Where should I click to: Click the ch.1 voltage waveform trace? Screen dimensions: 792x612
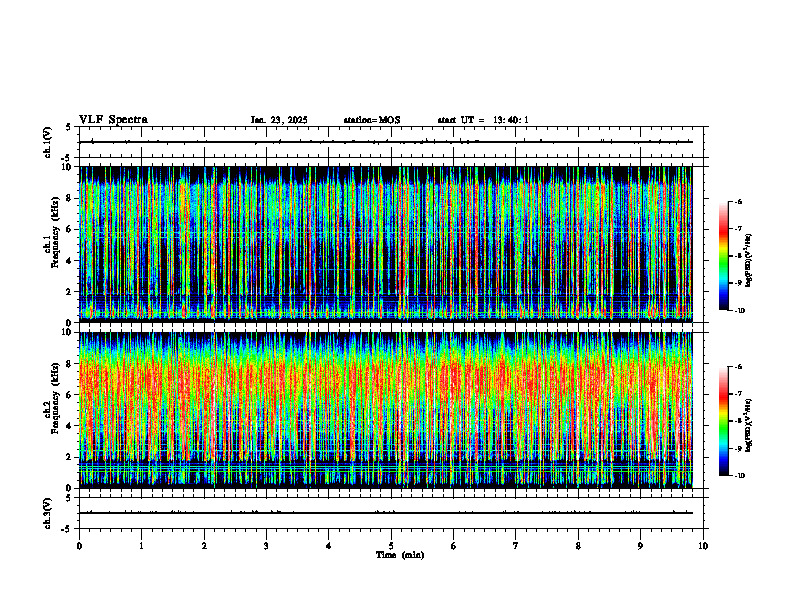[386, 142]
